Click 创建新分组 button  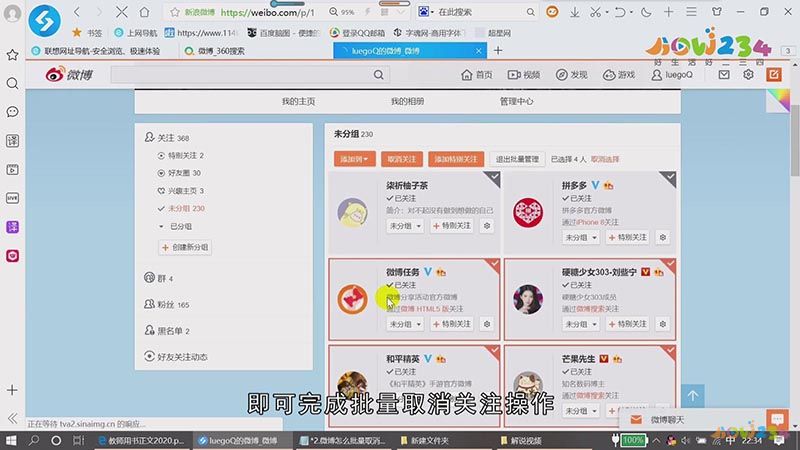pos(185,247)
